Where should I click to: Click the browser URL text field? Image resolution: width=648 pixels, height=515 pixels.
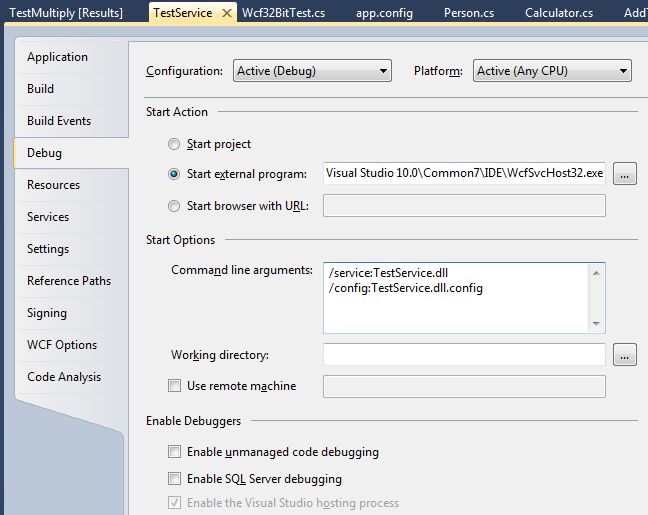point(465,206)
